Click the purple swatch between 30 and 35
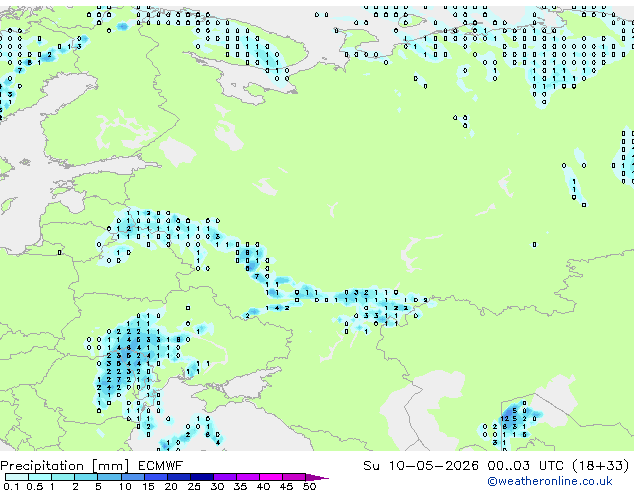The height and width of the screenshot is (490, 634). pyautogui.click(x=224, y=477)
